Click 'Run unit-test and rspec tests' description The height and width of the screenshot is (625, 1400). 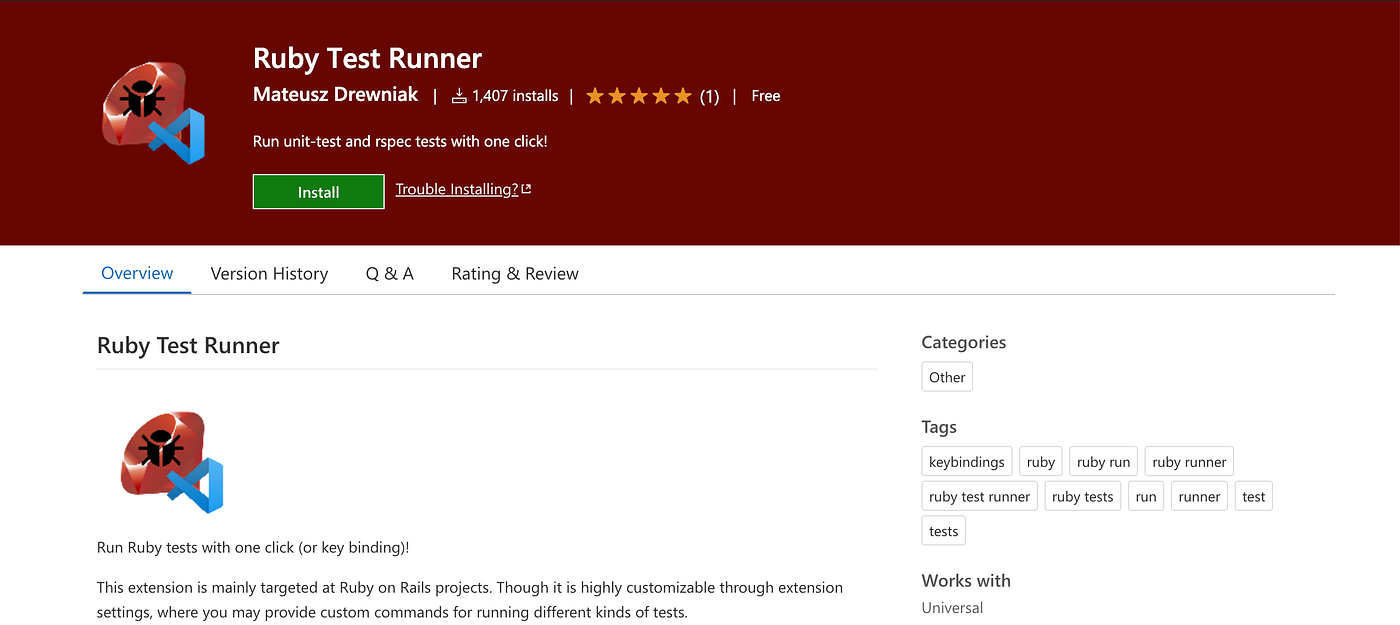pos(400,141)
